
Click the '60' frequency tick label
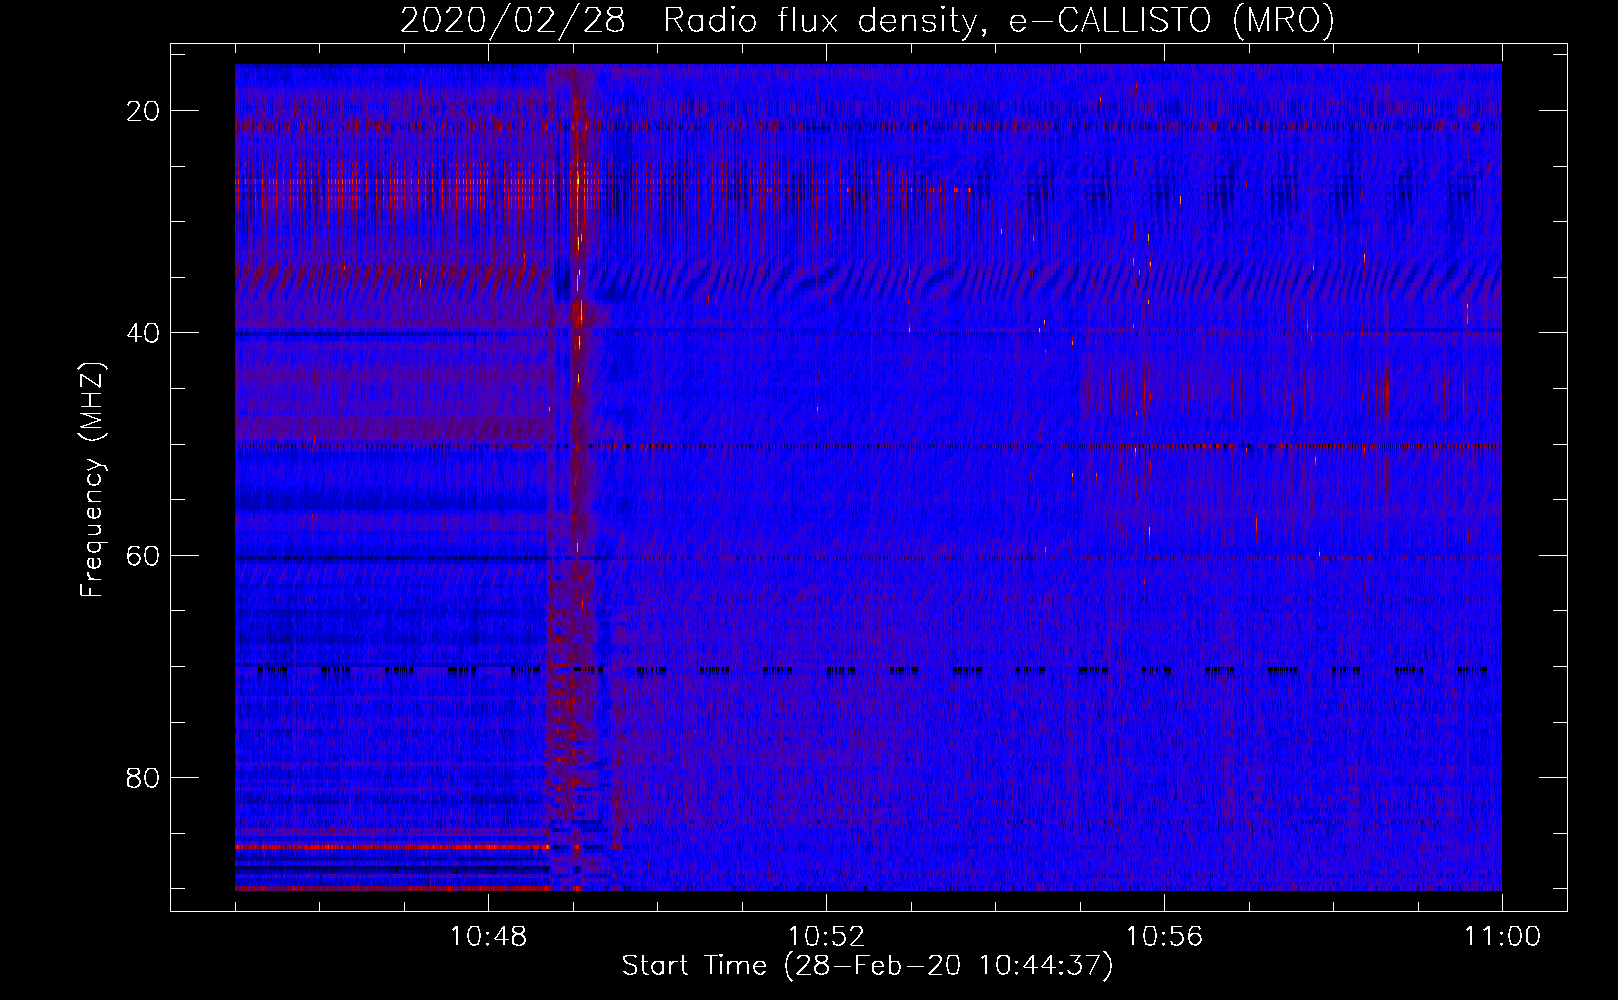tap(143, 555)
